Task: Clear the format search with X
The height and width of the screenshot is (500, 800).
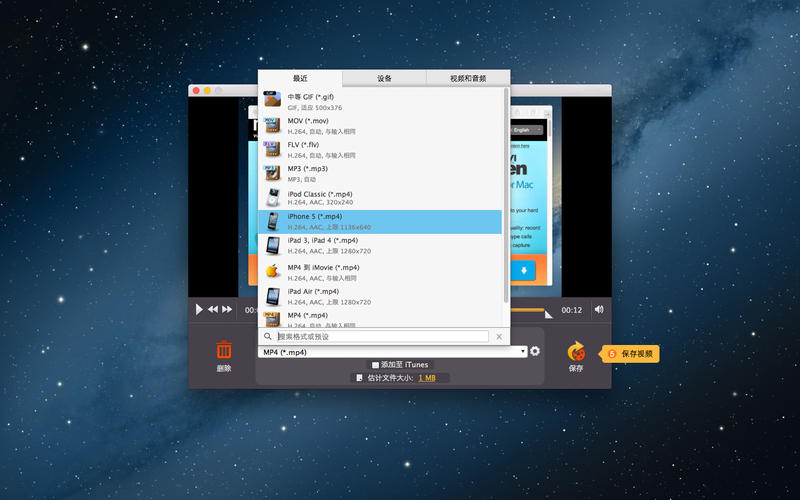Action: tap(499, 337)
